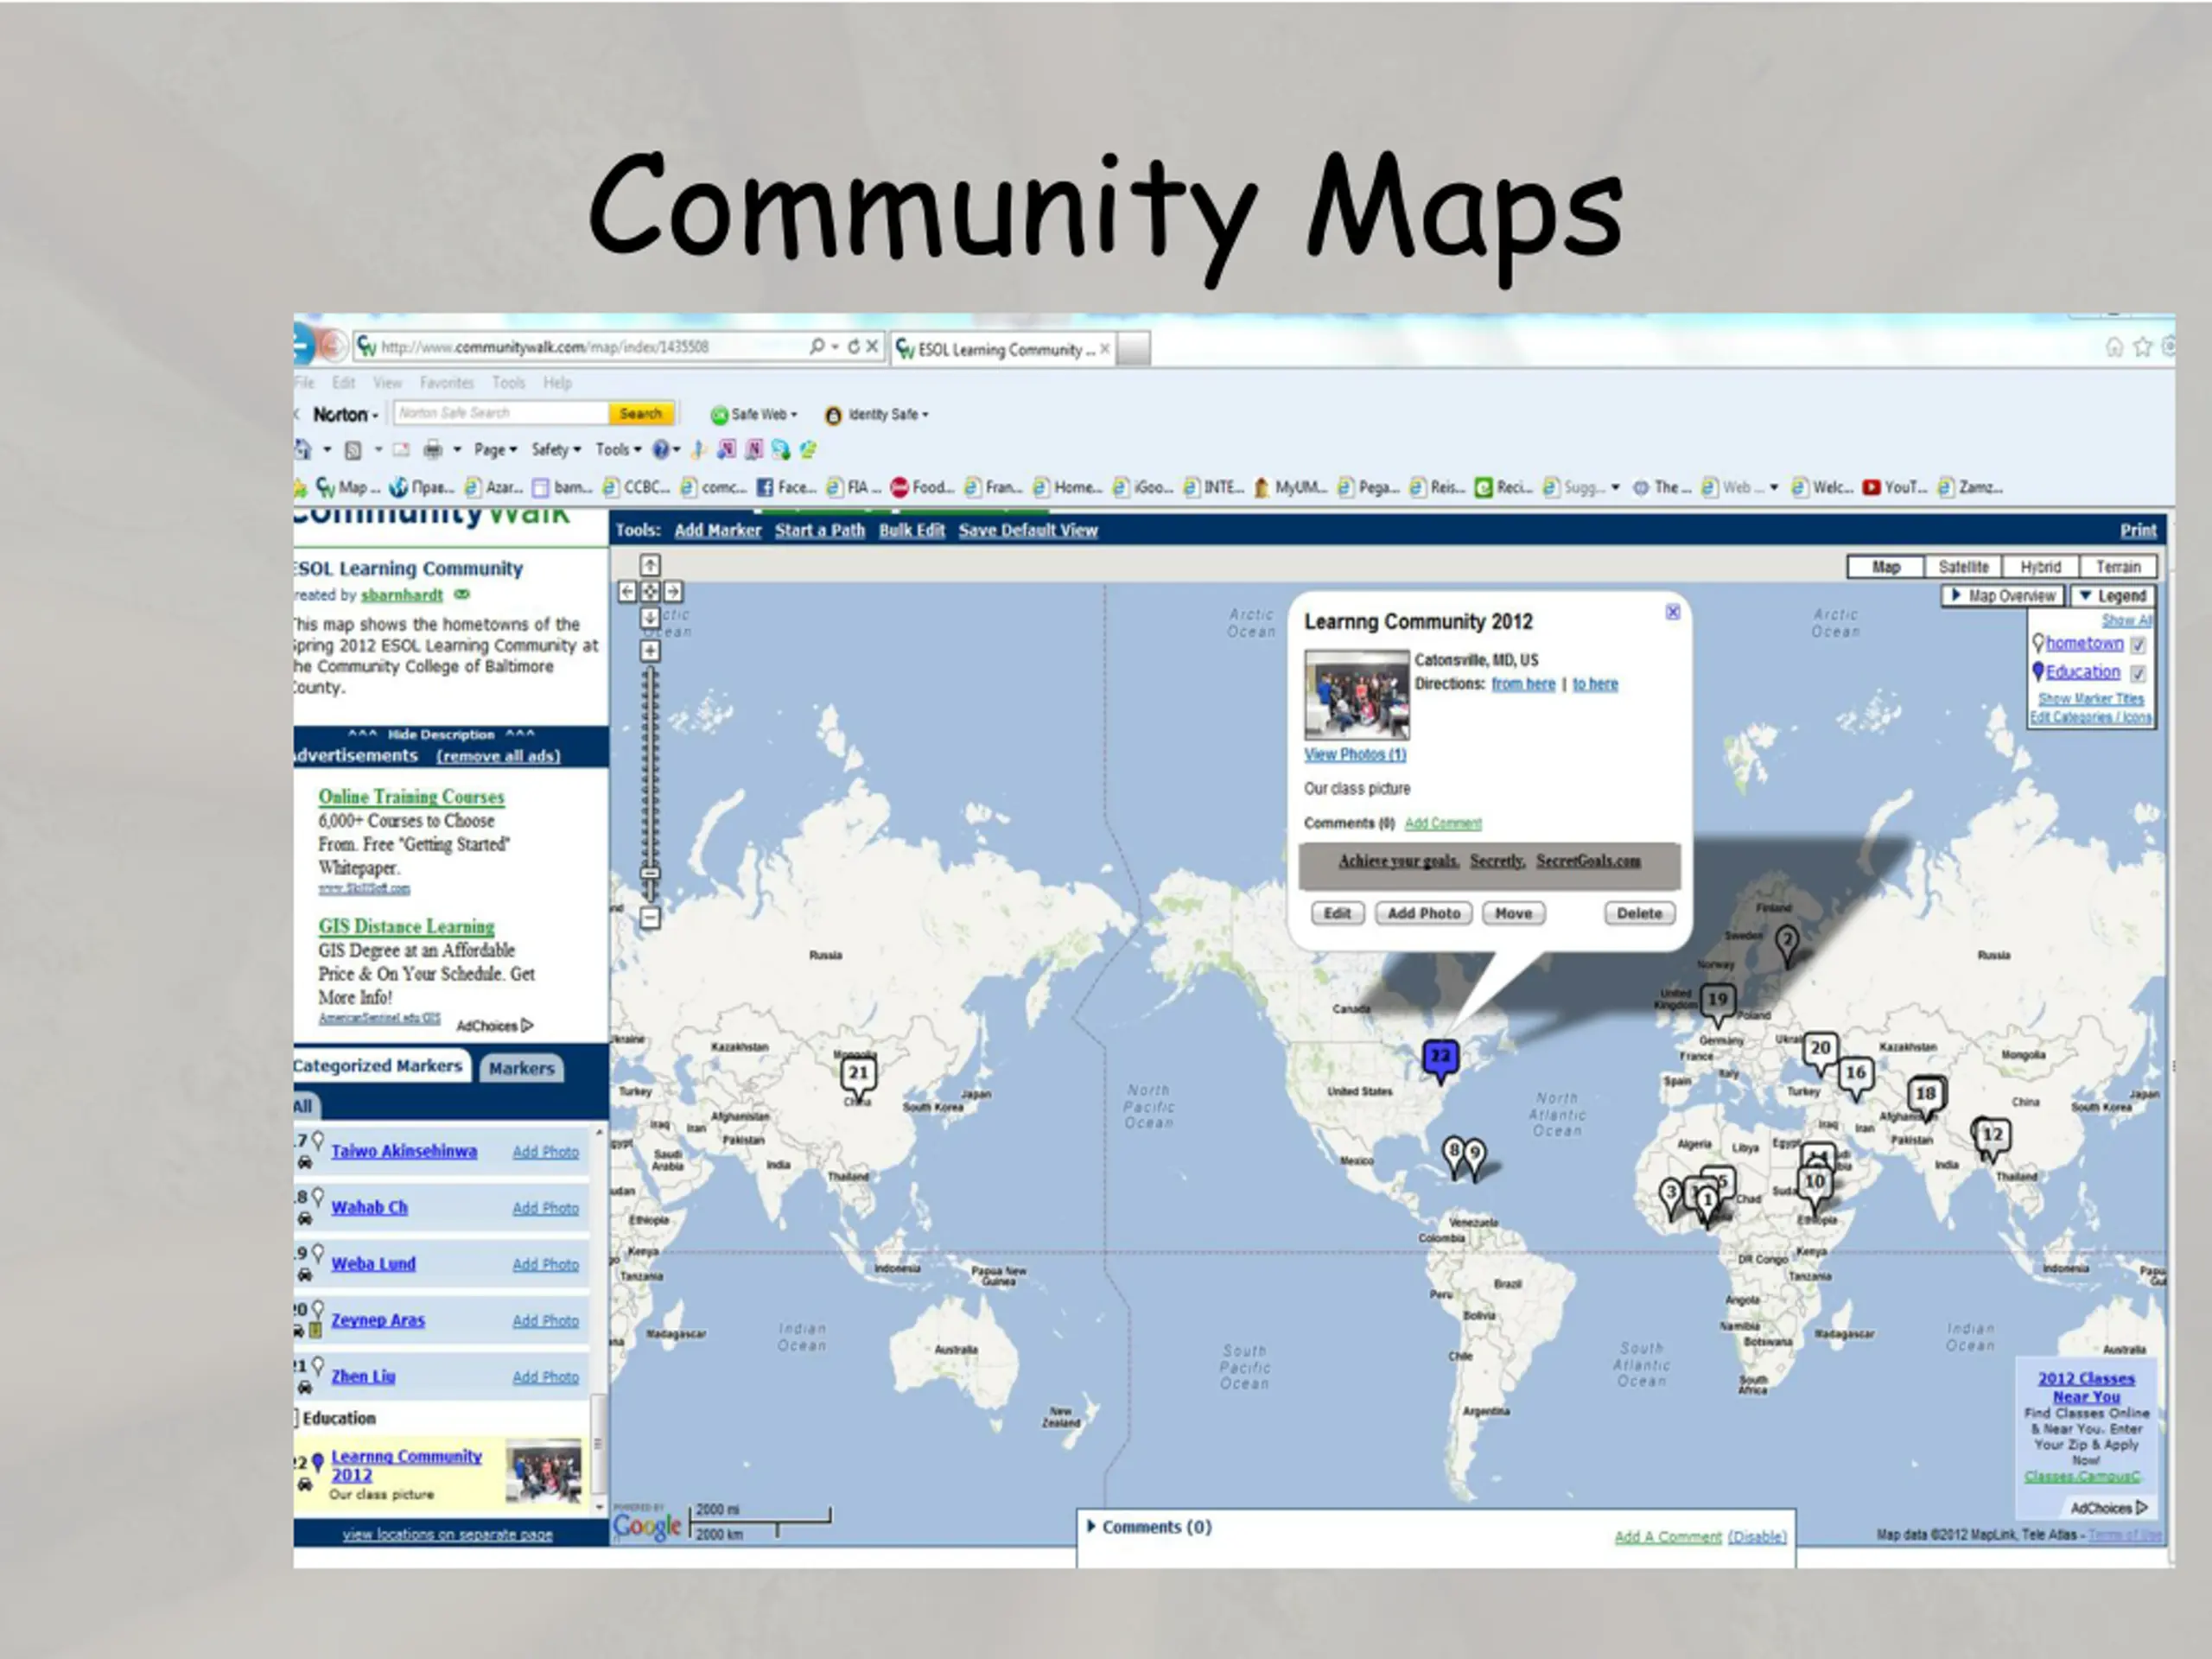Open the Facebook bookmark in favorites bar

[x=786, y=487]
